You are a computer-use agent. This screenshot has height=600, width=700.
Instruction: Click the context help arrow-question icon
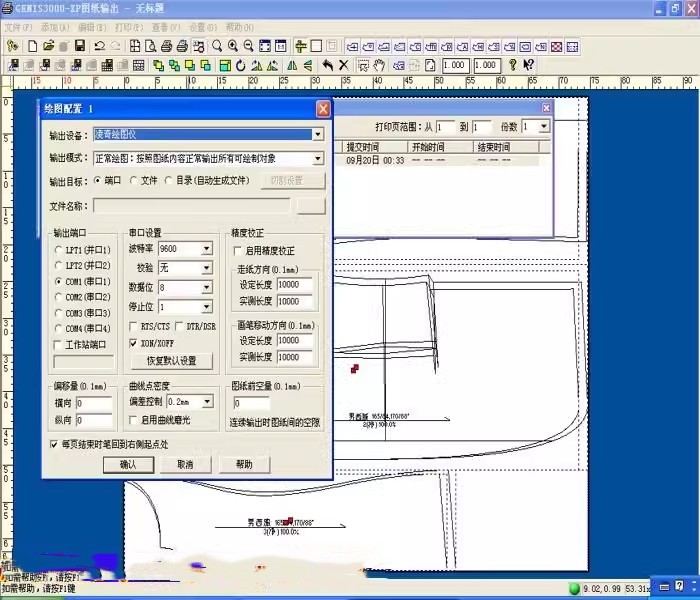tap(529, 65)
